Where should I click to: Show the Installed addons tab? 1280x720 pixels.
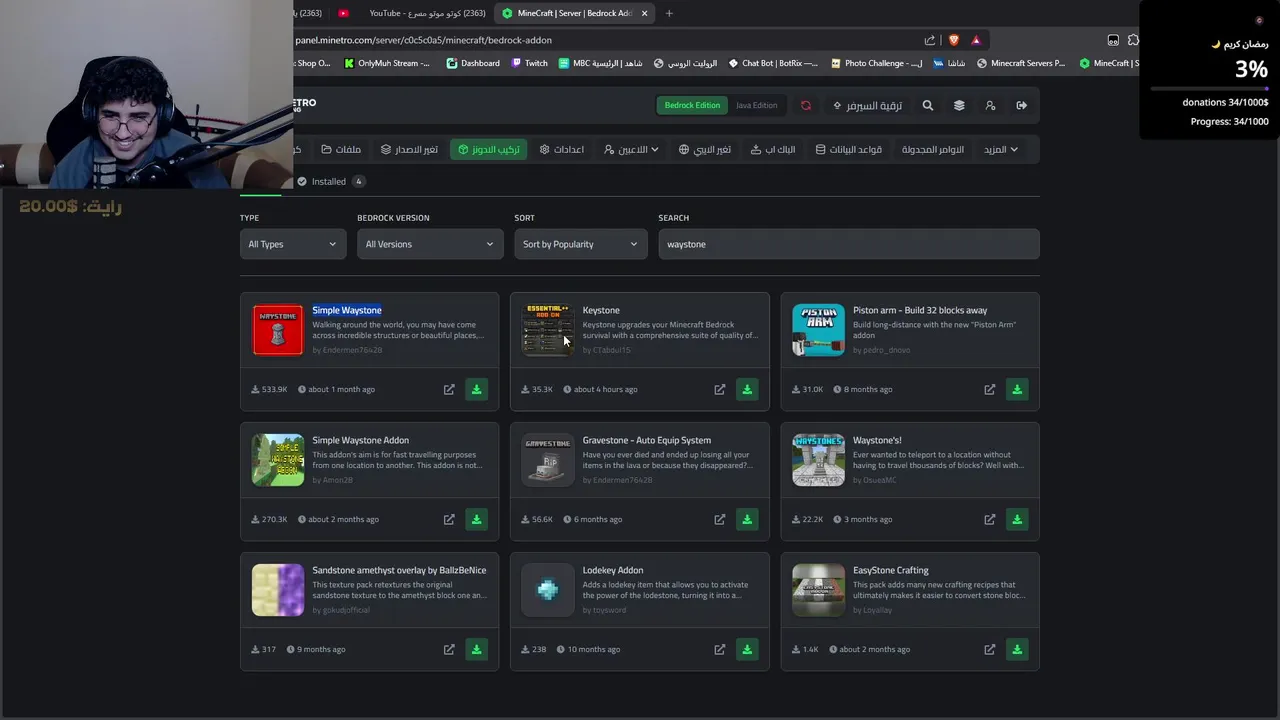tap(330, 181)
